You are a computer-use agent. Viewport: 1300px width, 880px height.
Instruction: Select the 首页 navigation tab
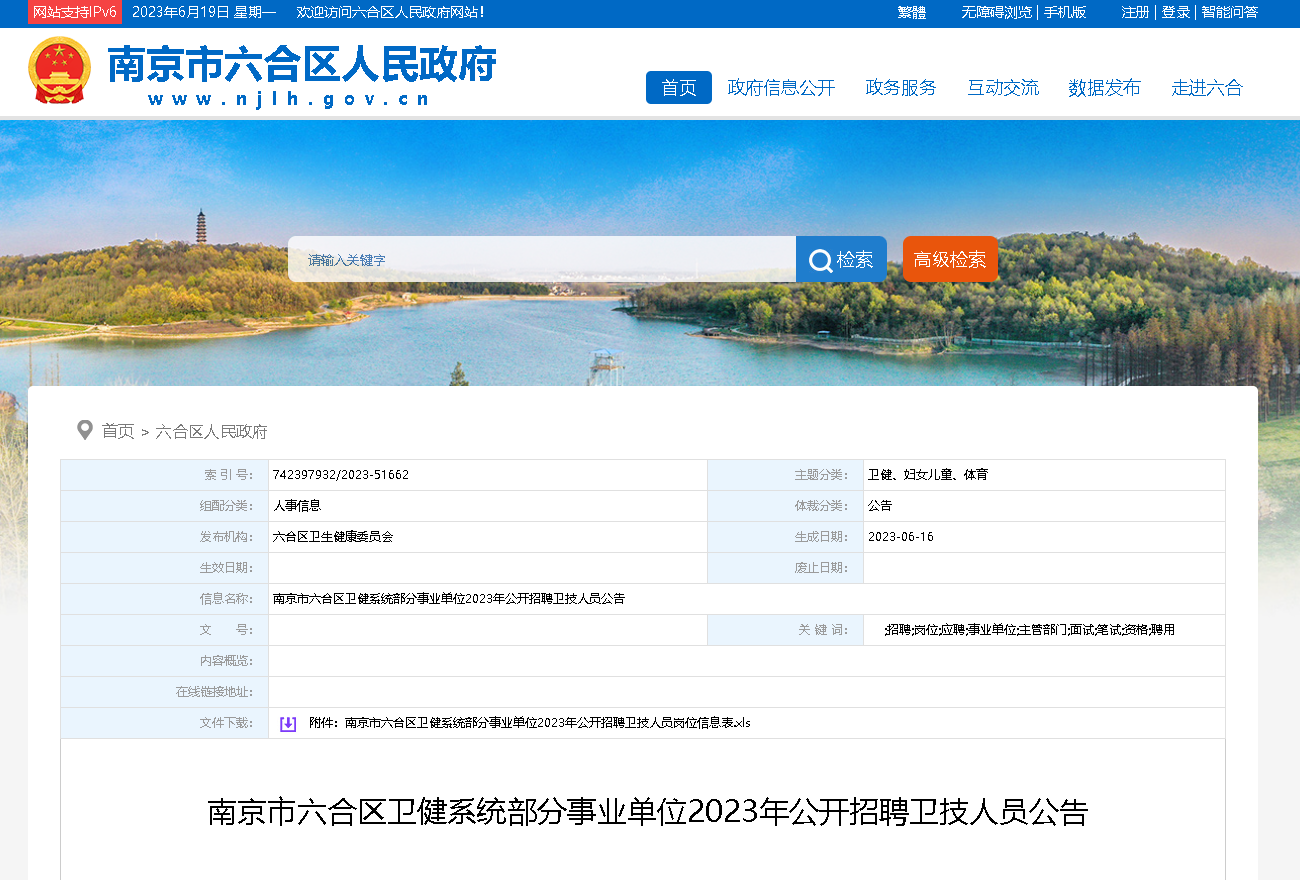tap(678, 88)
